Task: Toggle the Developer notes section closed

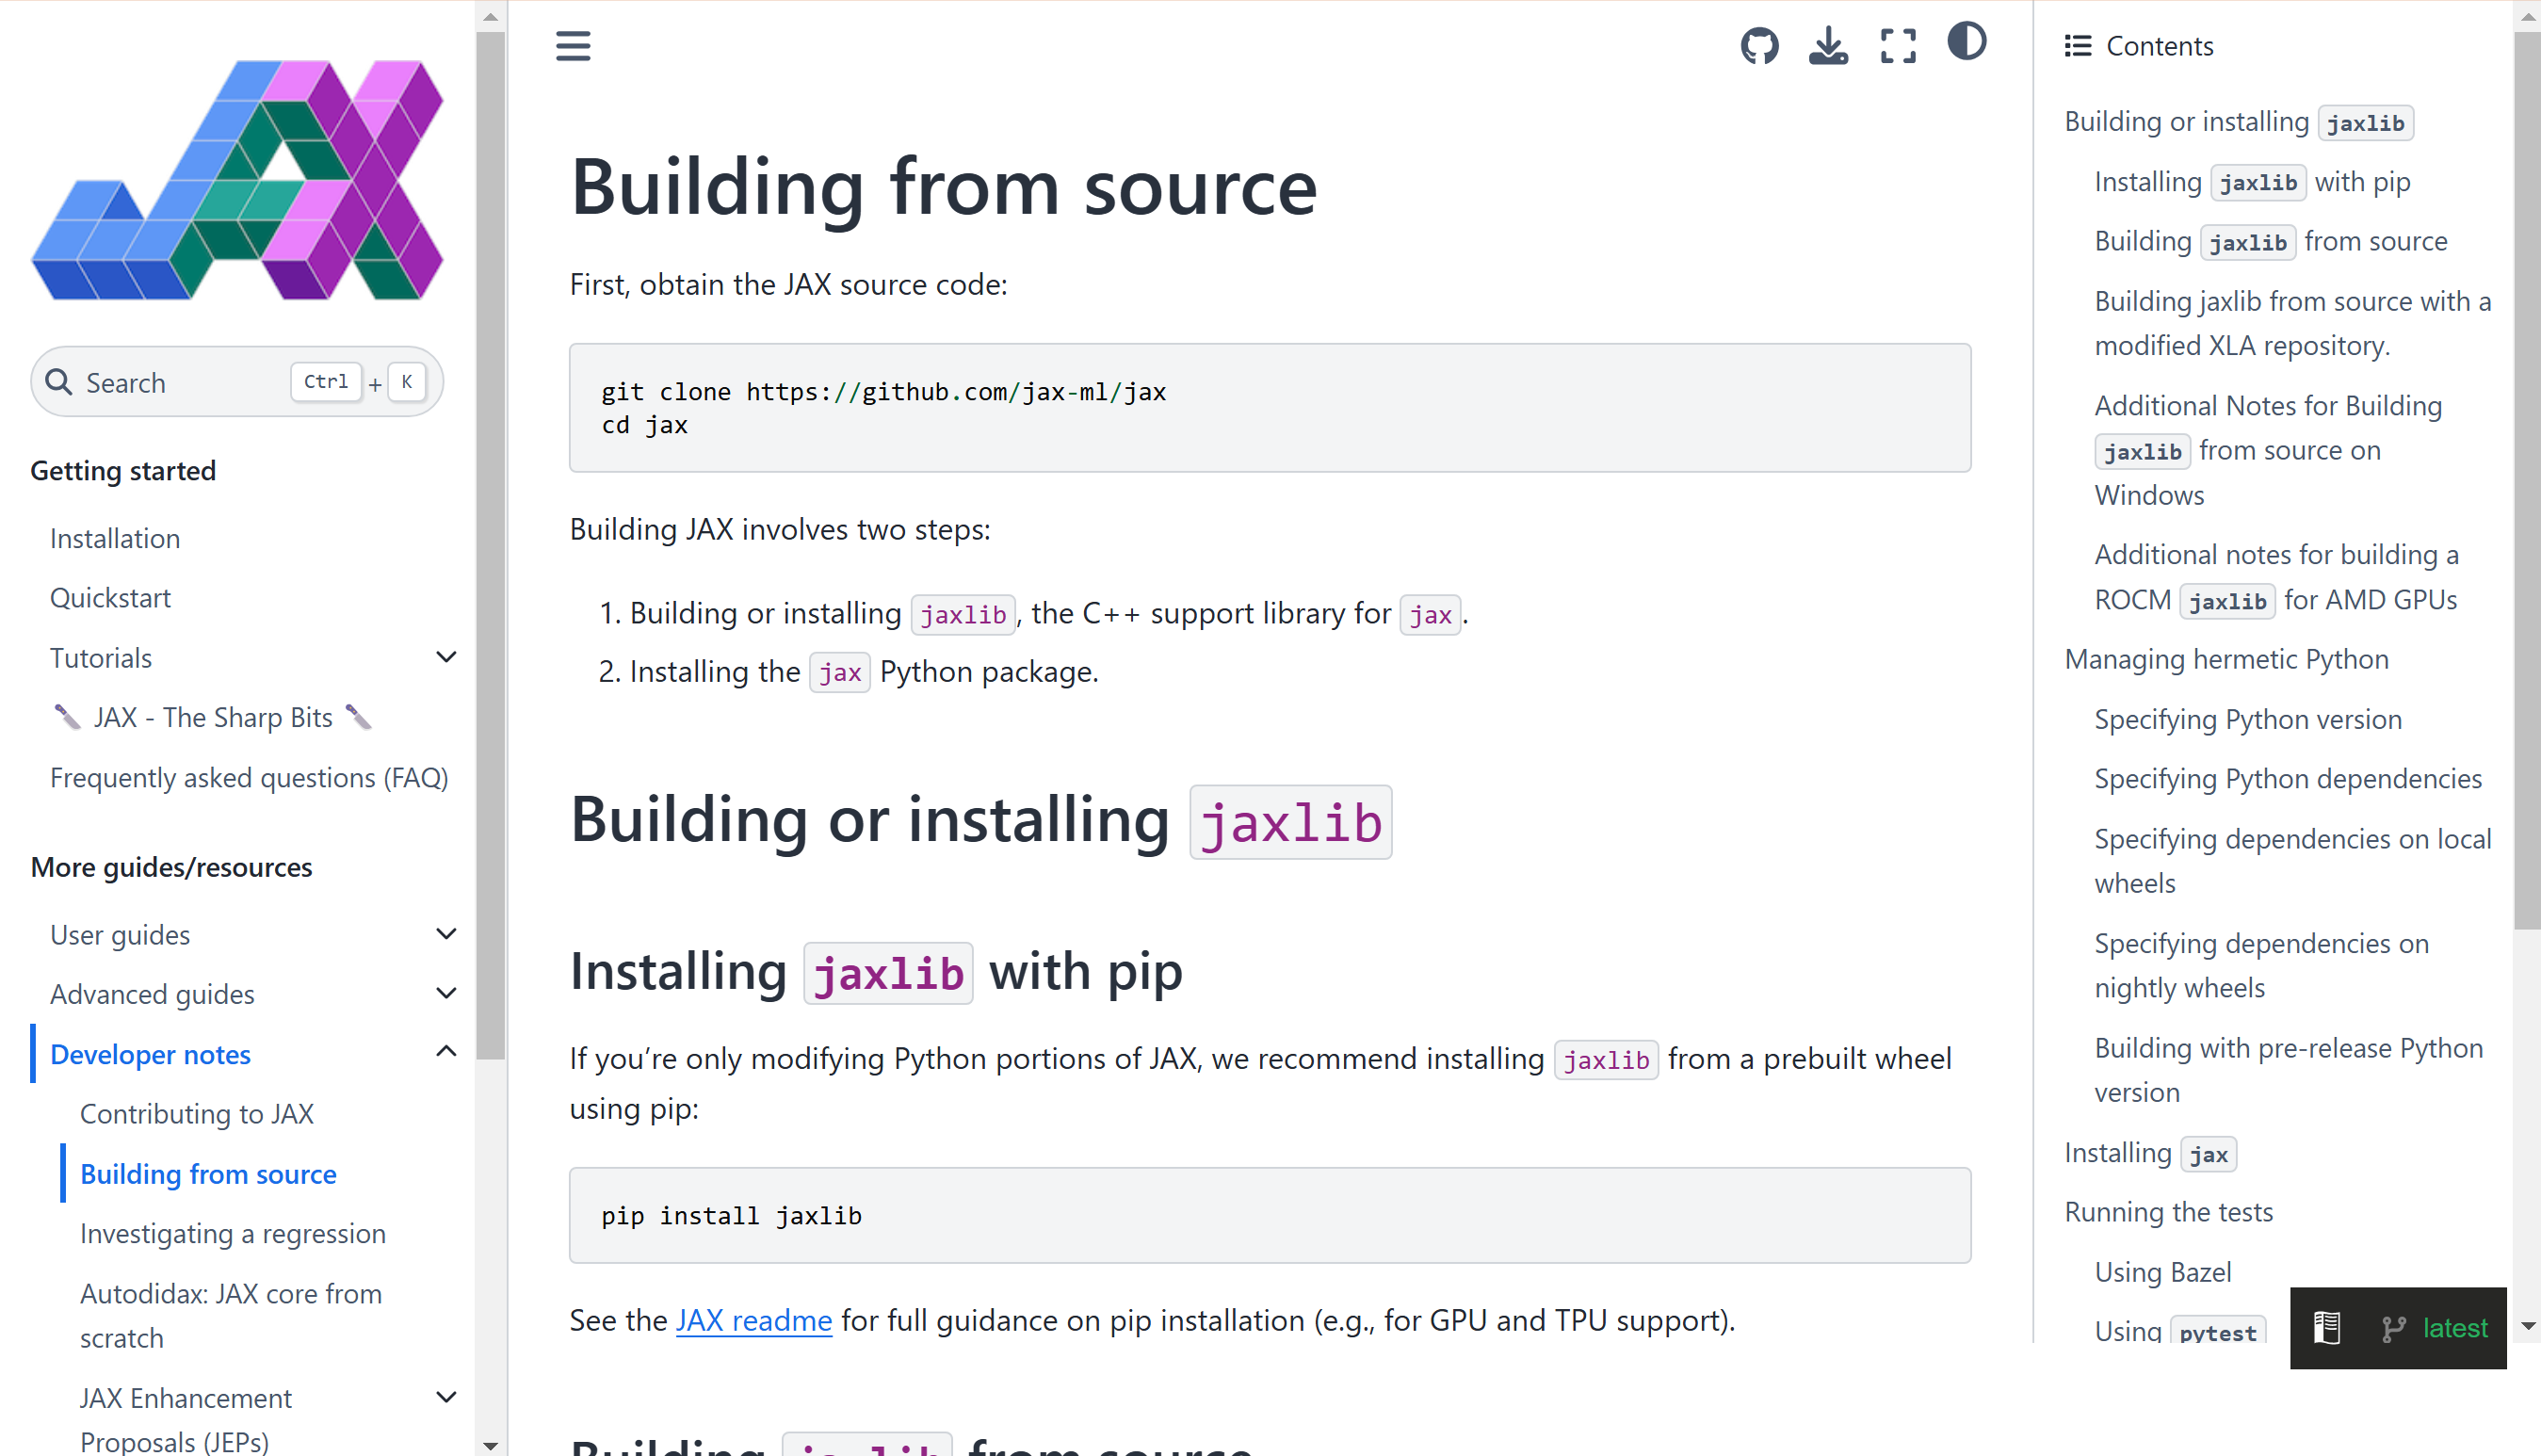Action: [447, 1052]
